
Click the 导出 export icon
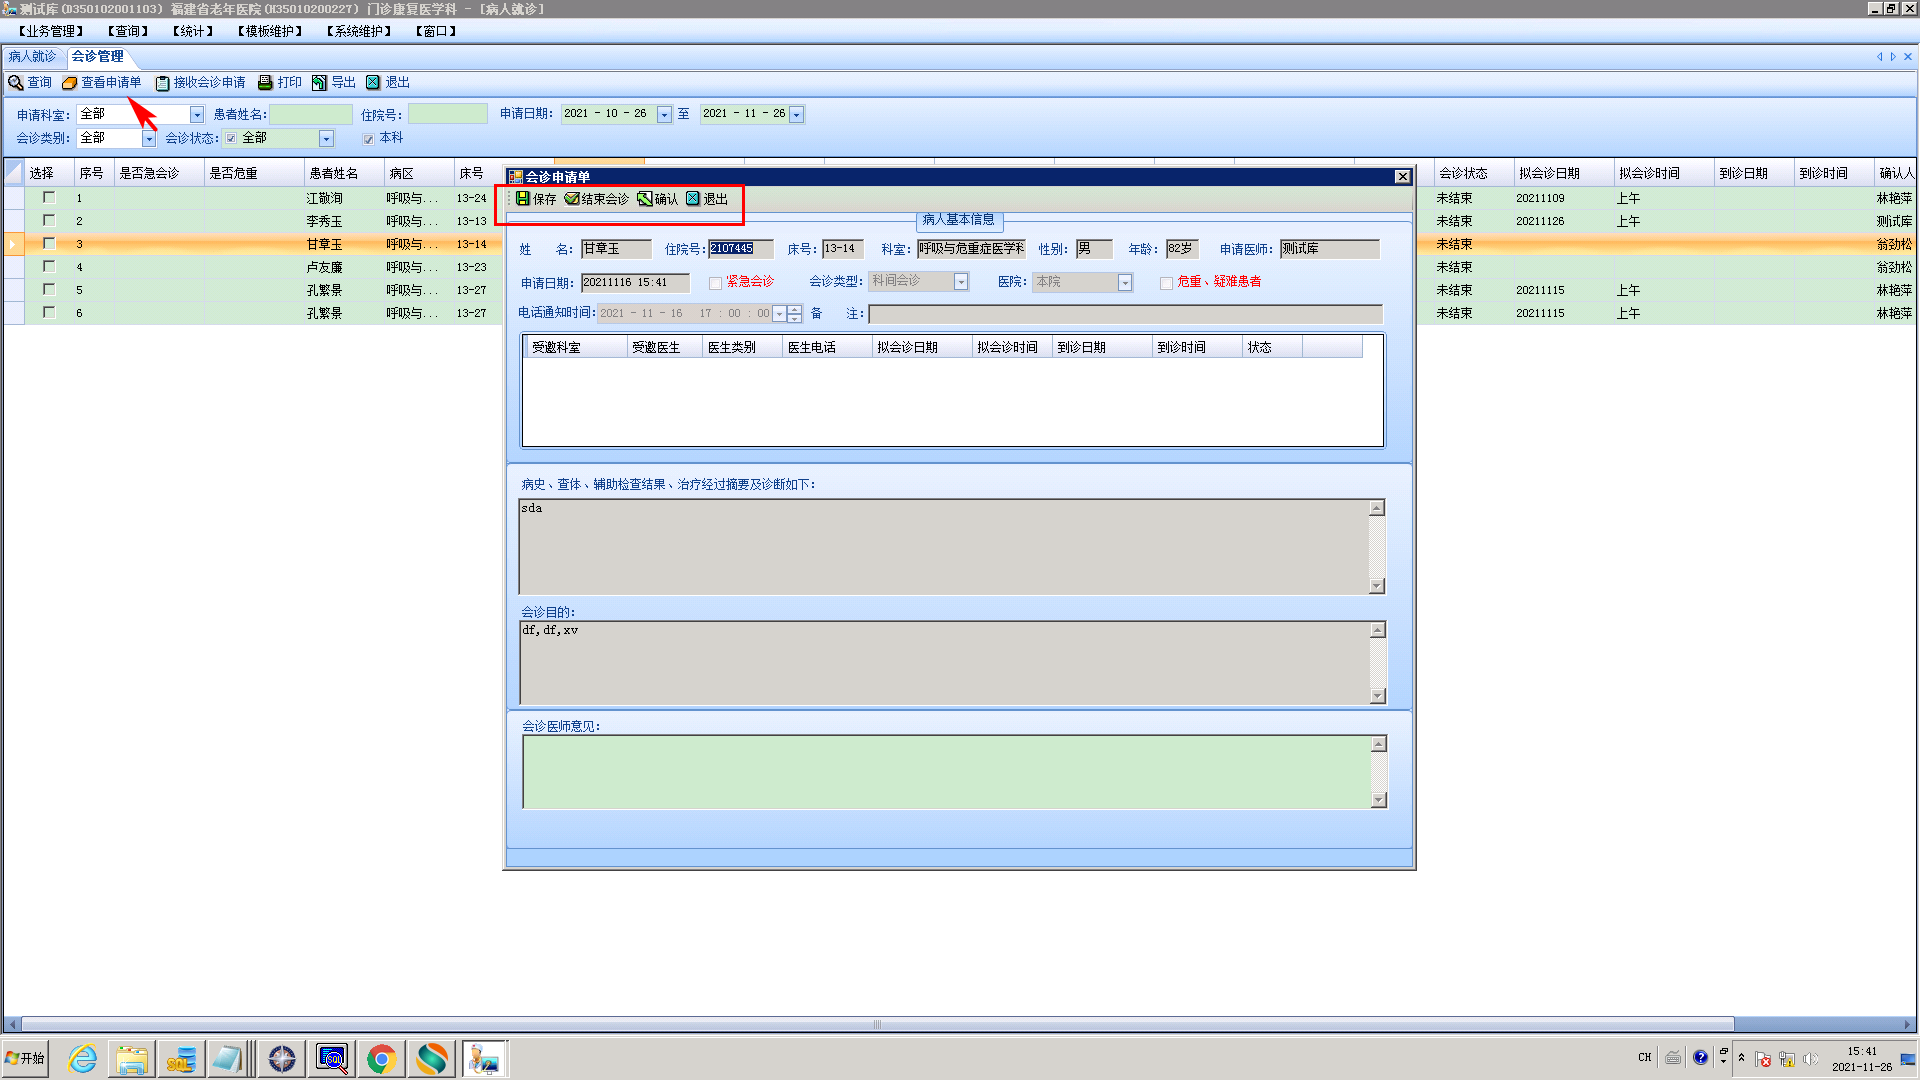click(x=319, y=83)
